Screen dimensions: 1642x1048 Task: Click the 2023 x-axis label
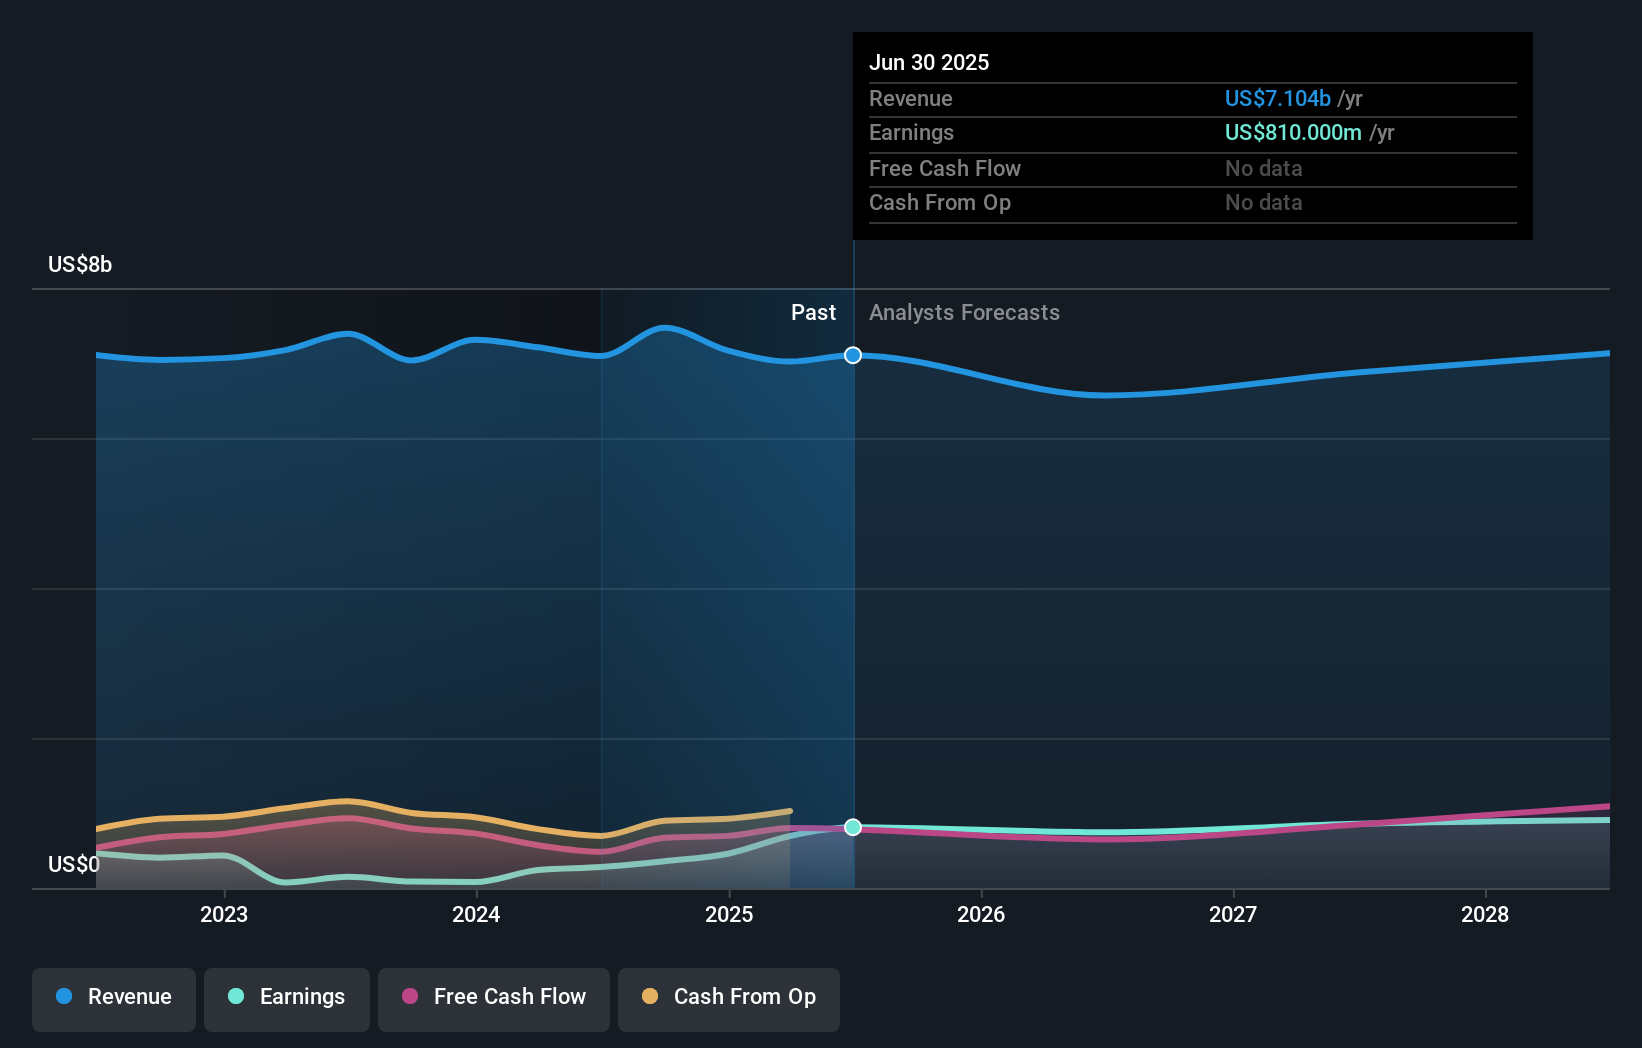tap(224, 914)
